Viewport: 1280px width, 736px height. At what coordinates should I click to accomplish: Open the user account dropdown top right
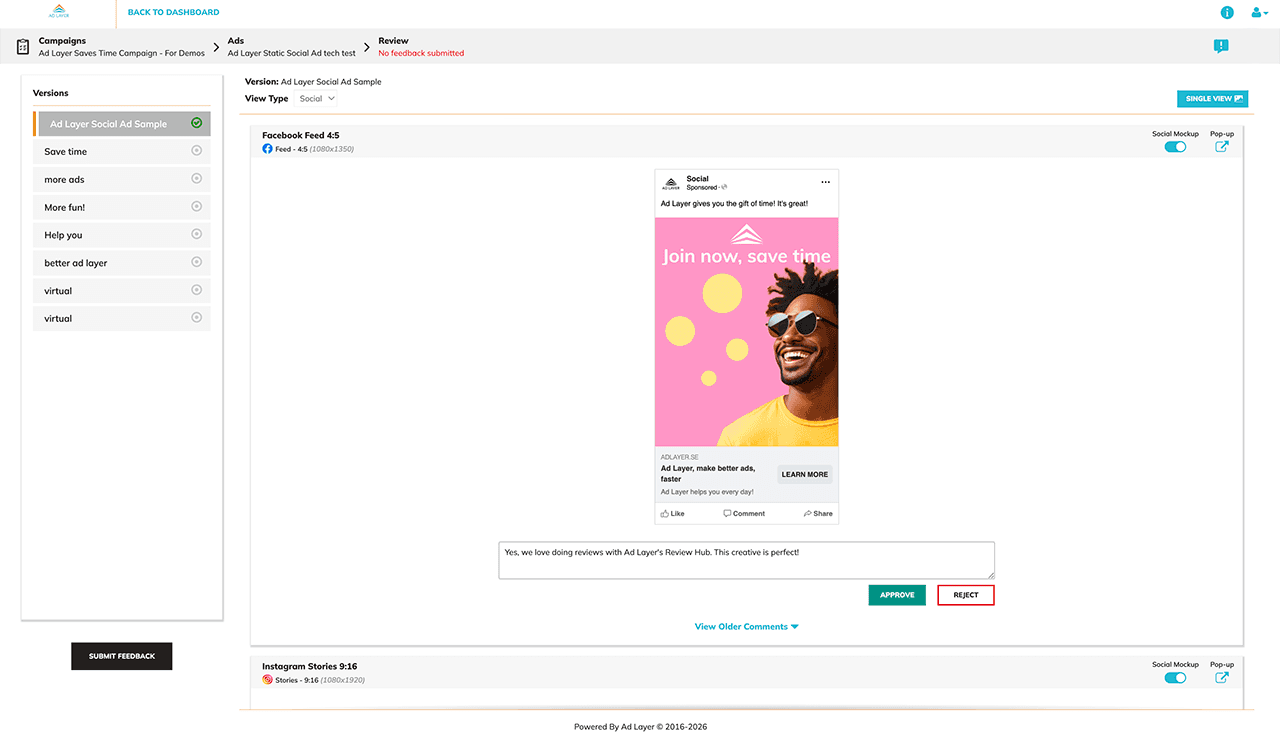point(1258,12)
